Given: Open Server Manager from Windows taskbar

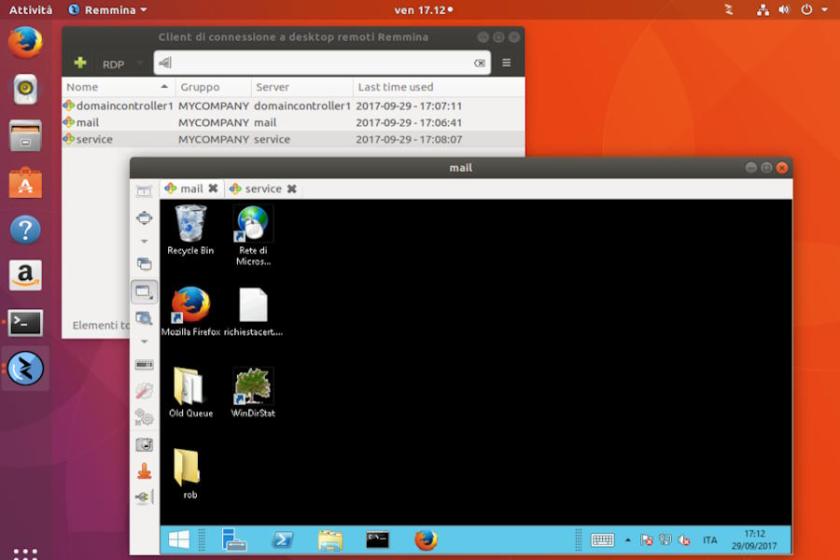Looking at the screenshot, I should pyautogui.click(x=234, y=540).
